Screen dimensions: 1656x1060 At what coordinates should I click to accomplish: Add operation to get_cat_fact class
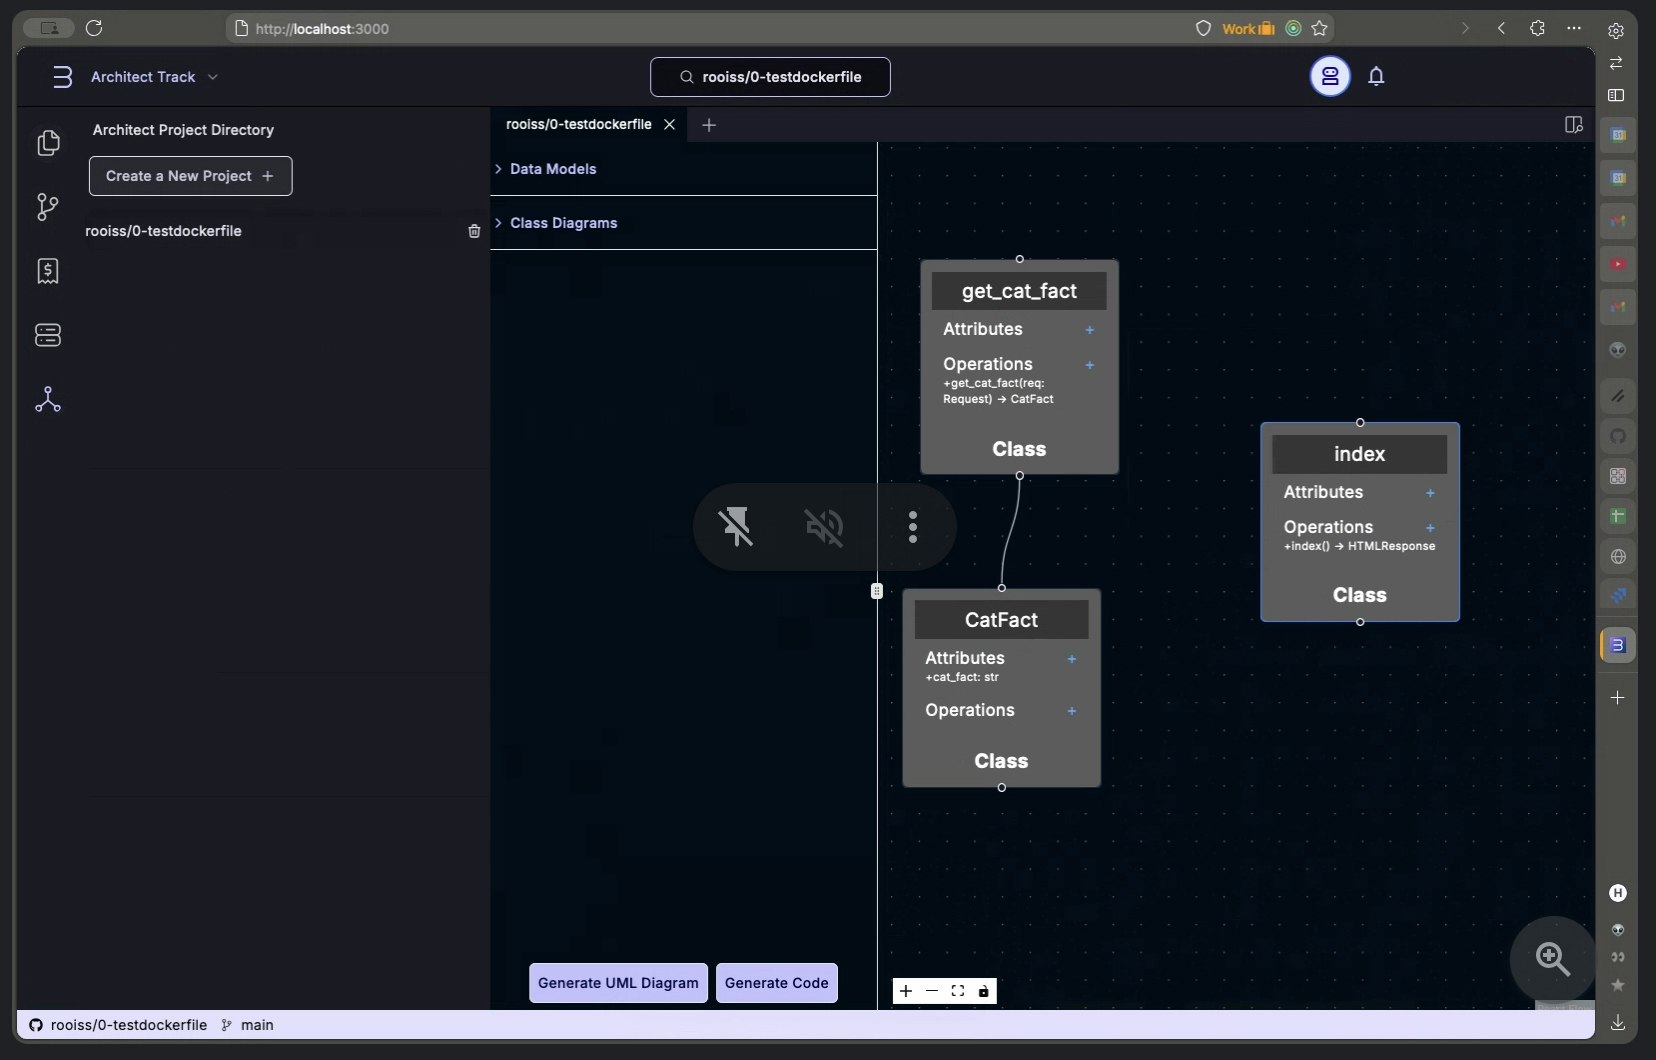(x=1089, y=365)
